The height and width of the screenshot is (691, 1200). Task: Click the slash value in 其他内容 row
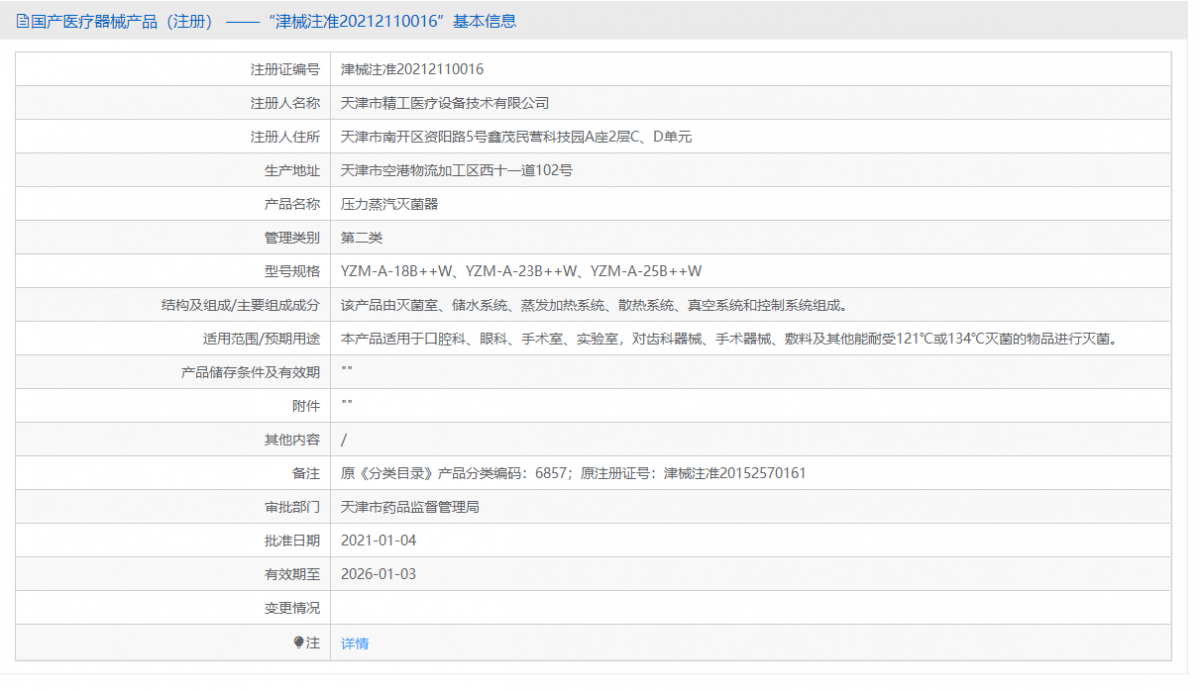pyautogui.click(x=344, y=440)
